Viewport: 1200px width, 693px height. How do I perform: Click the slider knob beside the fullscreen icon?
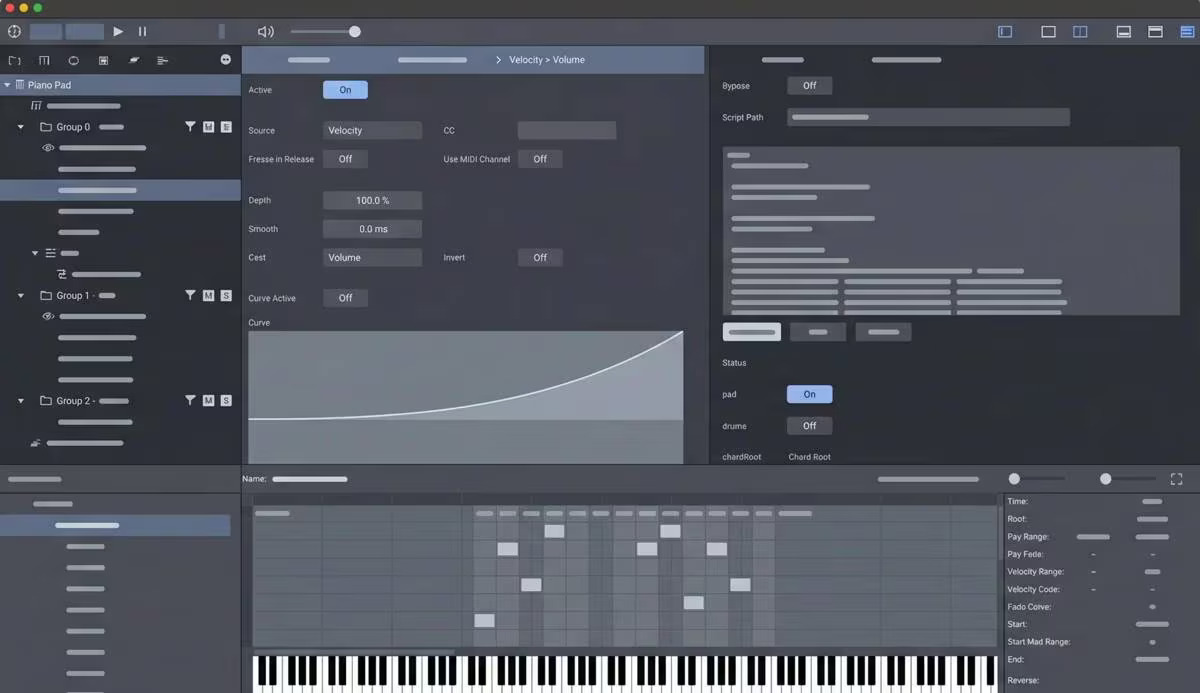pyautogui.click(x=1105, y=479)
